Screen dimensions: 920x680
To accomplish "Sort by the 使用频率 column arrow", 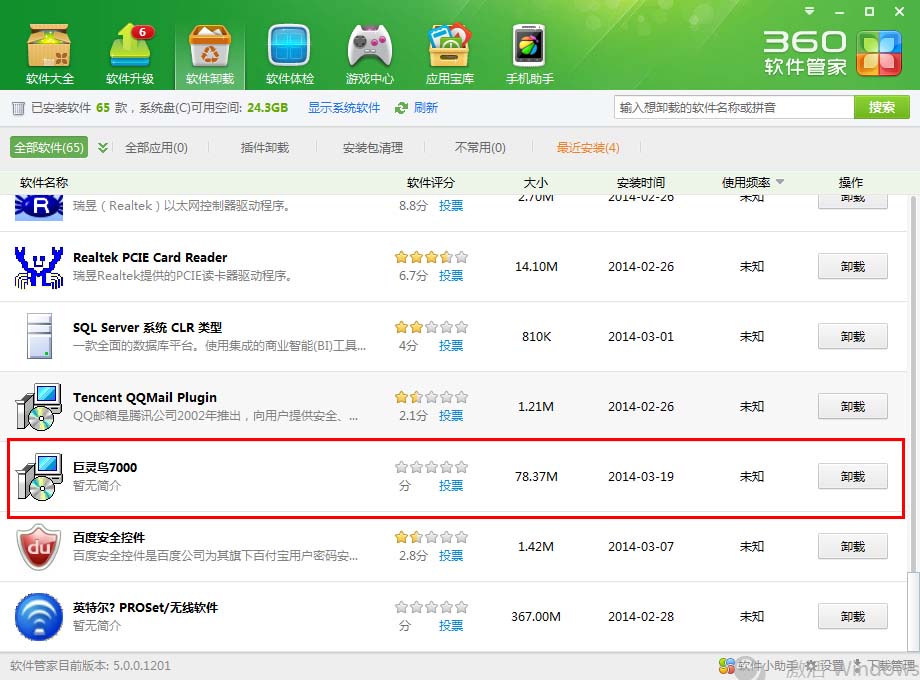I will (x=780, y=182).
